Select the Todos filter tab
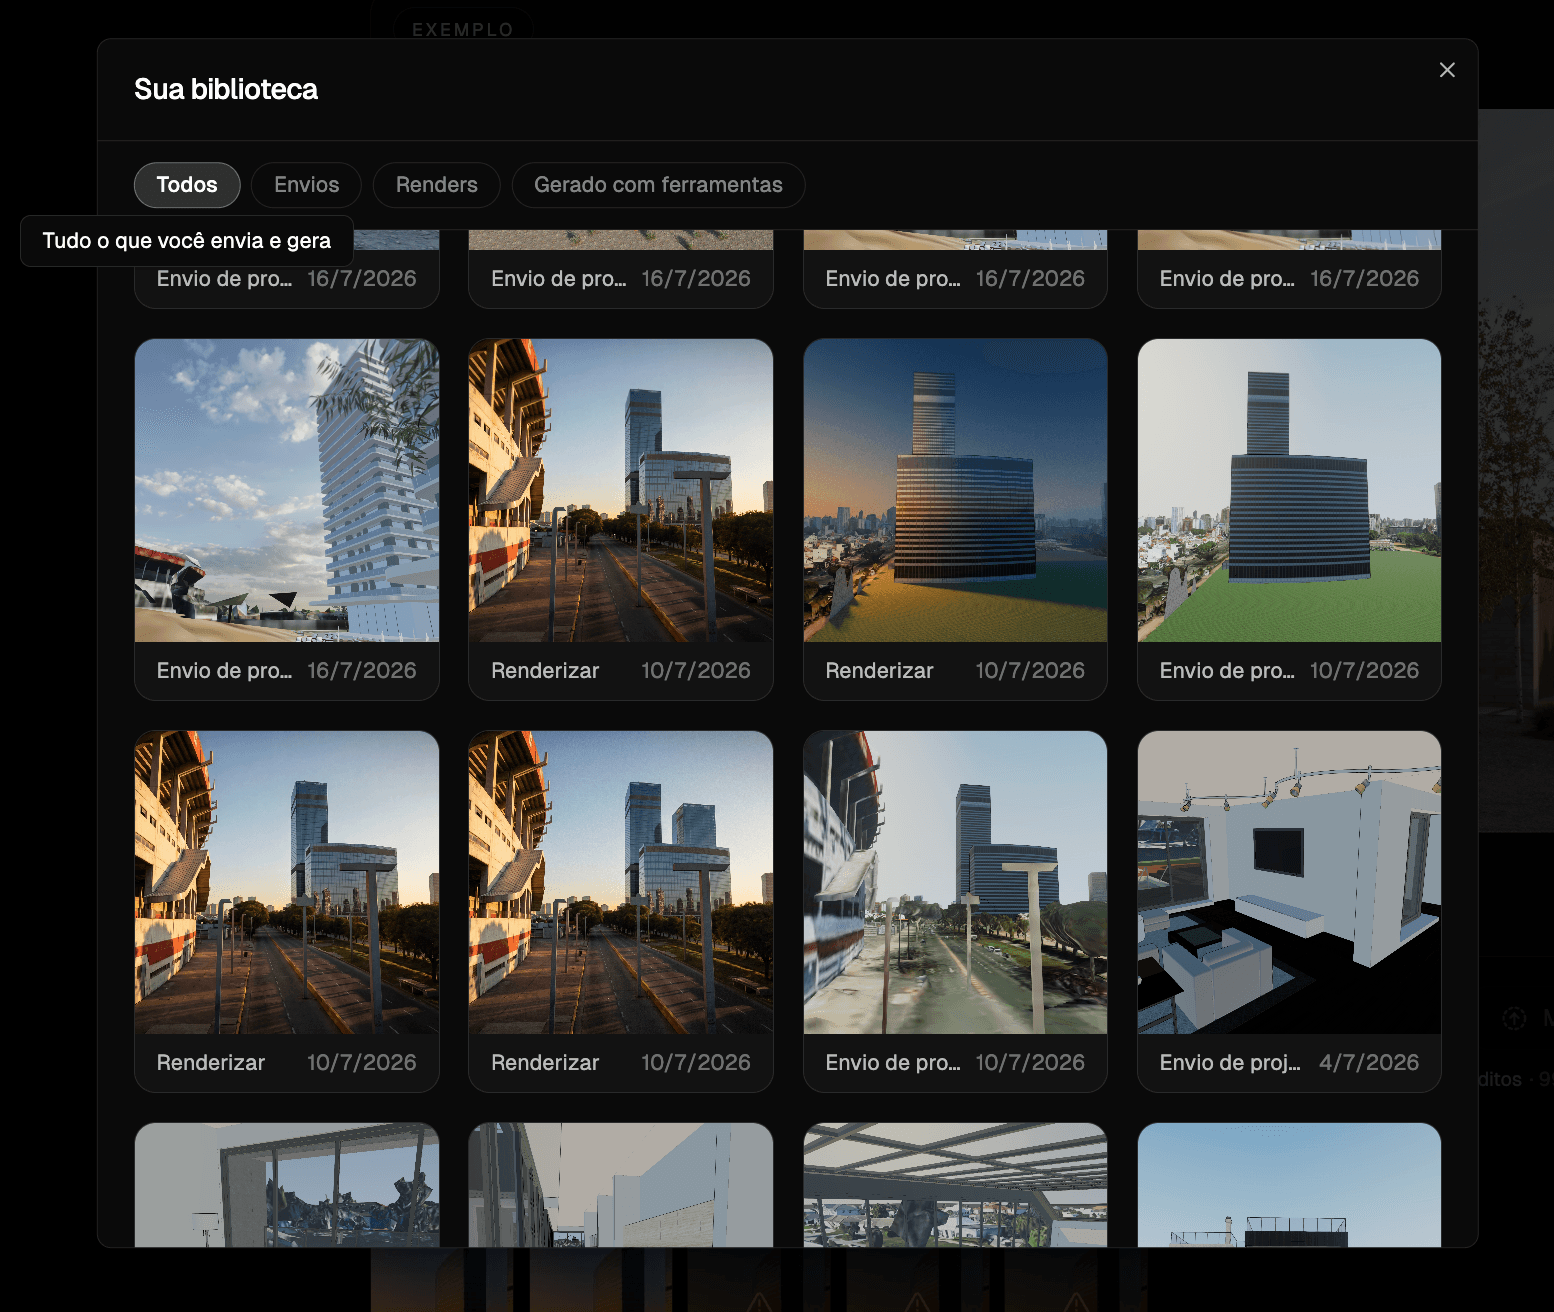This screenshot has height=1312, width=1554. (x=187, y=185)
